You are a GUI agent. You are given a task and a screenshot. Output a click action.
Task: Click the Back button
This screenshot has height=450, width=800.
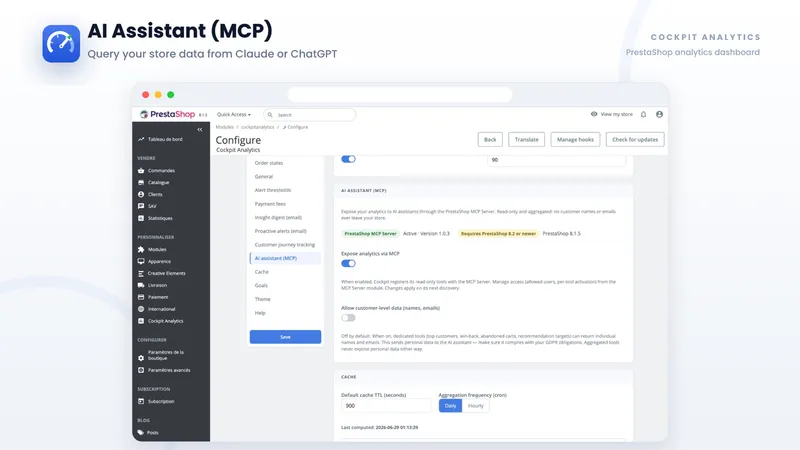click(x=490, y=139)
